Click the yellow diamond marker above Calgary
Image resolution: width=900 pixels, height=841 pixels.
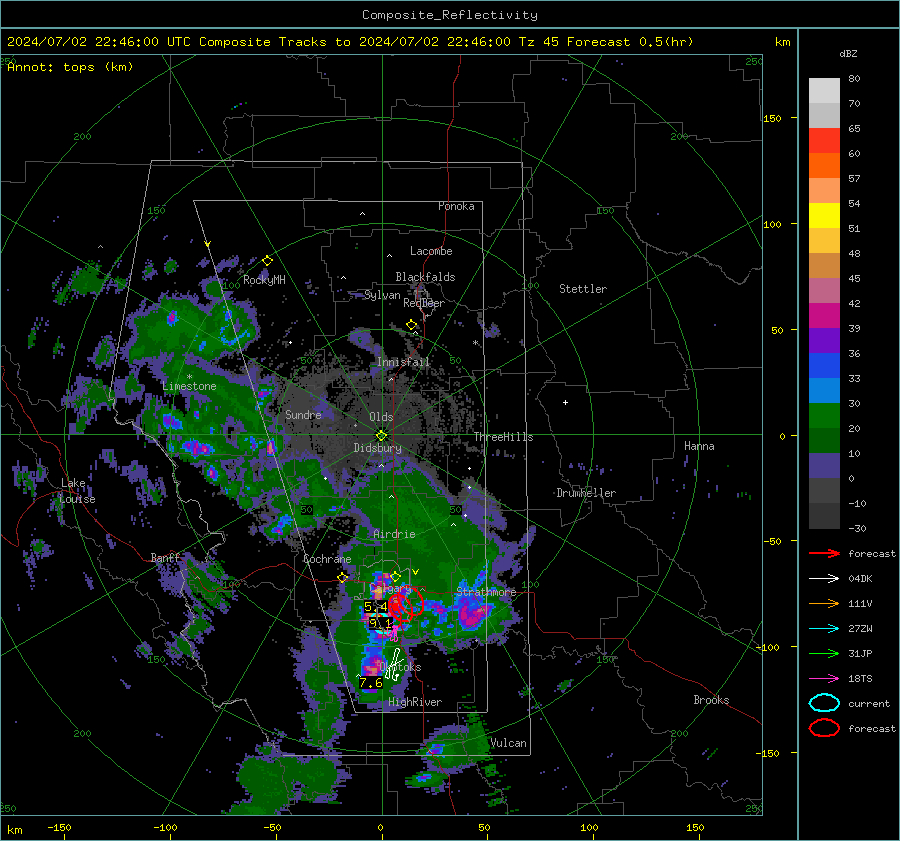(x=395, y=576)
